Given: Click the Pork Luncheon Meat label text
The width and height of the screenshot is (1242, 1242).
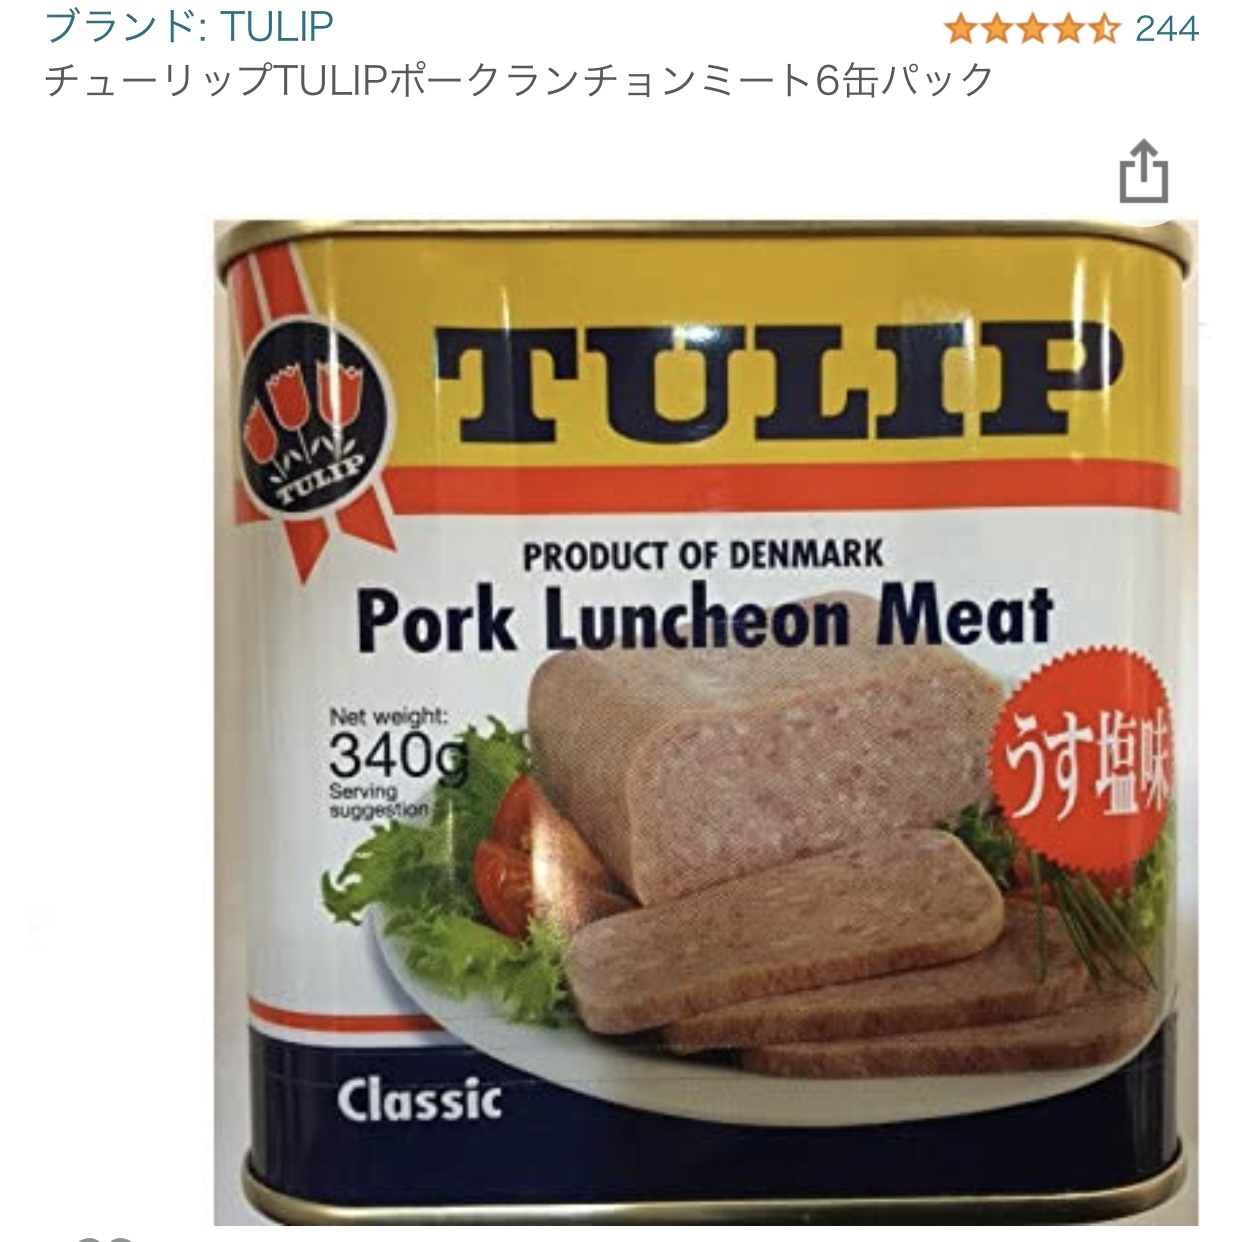Looking at the screenshot, I should click(x=705, y=617).
